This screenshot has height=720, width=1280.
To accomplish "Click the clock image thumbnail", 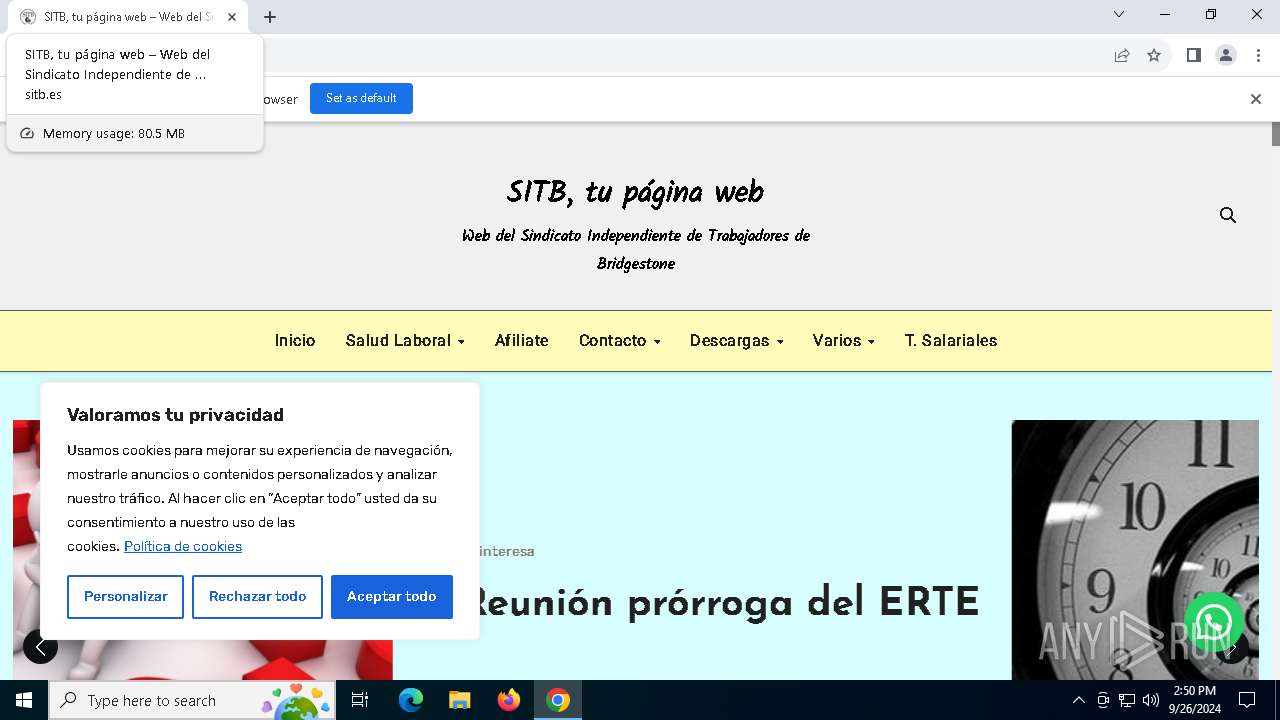I will (1135, 549).
